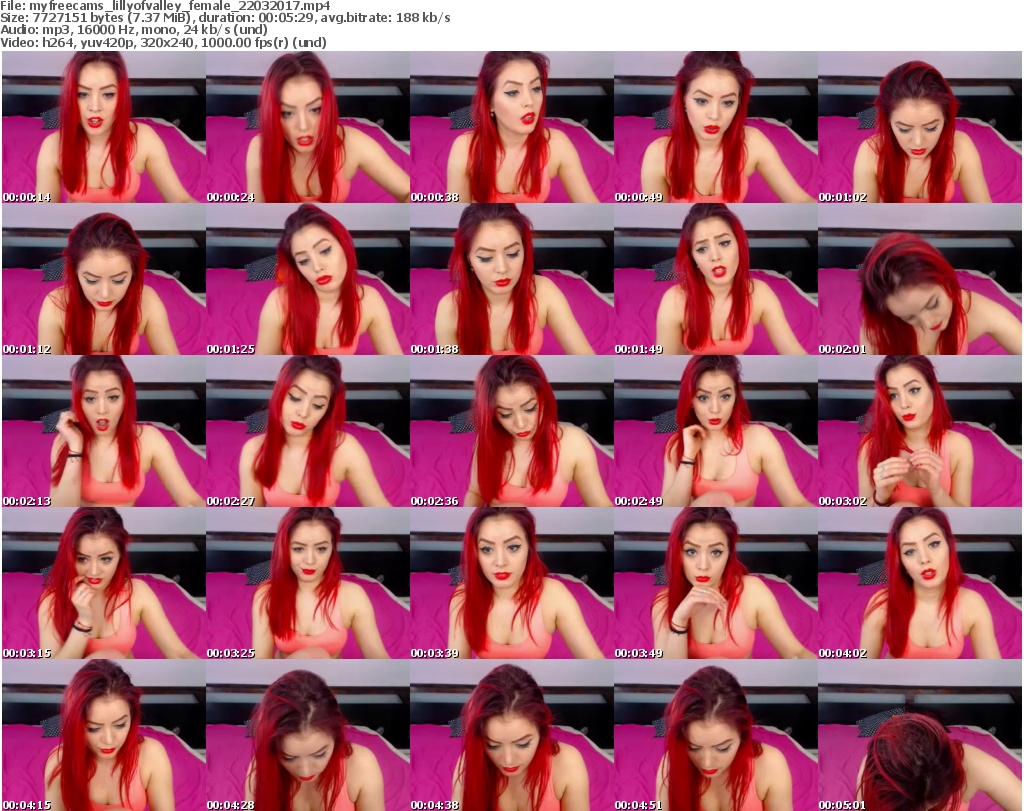Open the frame at 00:01:25

pos(308,279)
